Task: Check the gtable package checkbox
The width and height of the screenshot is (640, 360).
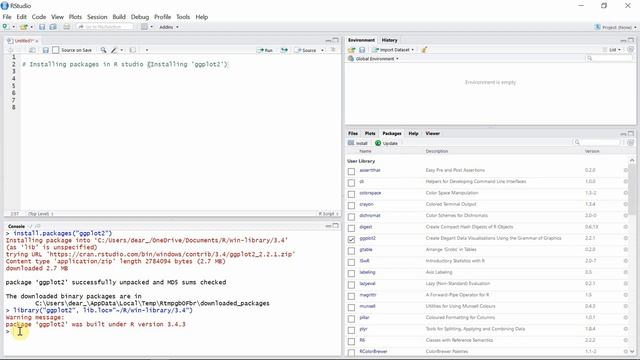Action: 351,251
